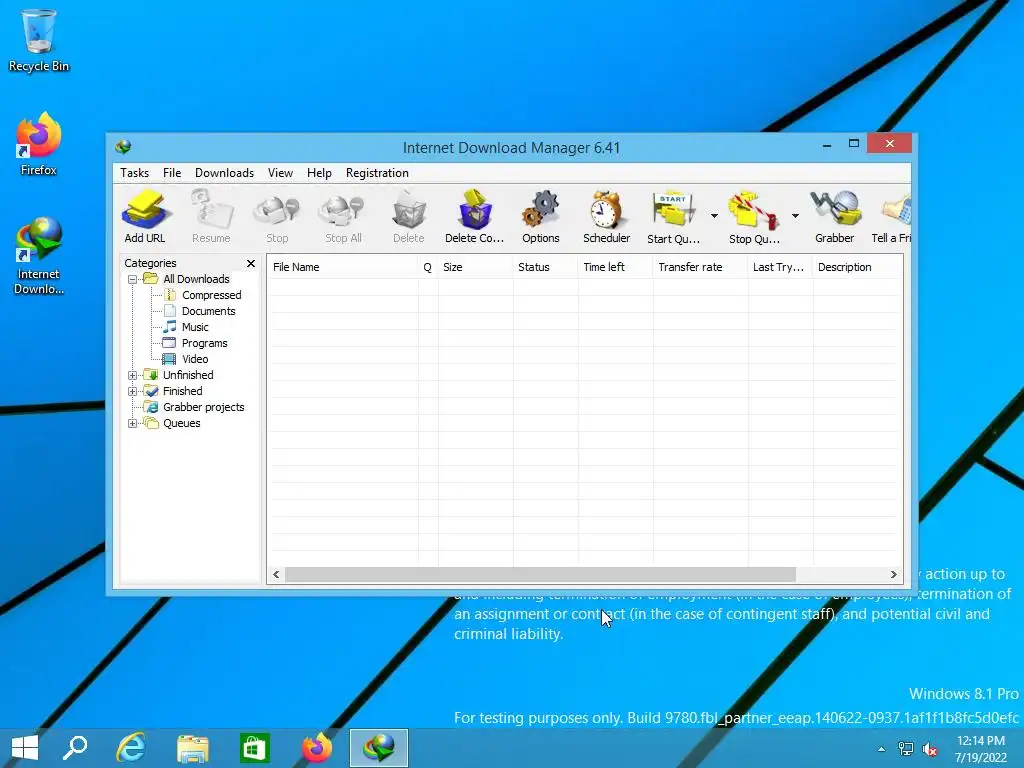
Task: Select the All Downloads folder
Action: [196, 279]
